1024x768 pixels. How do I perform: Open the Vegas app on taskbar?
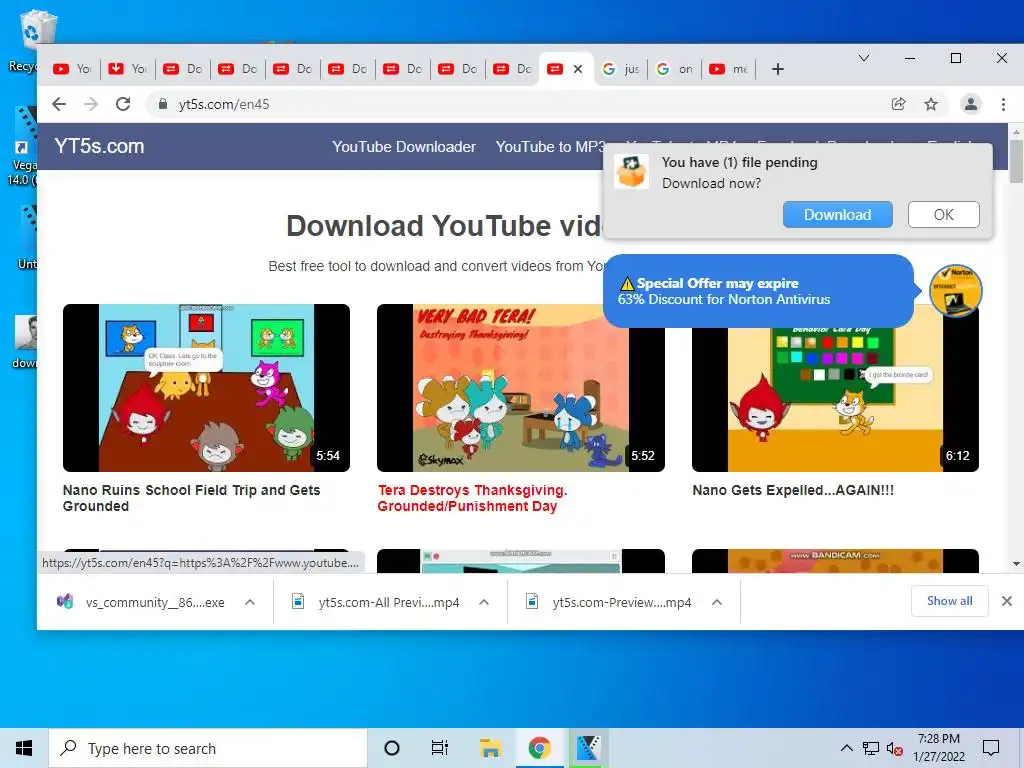click(x=588, y=748)
